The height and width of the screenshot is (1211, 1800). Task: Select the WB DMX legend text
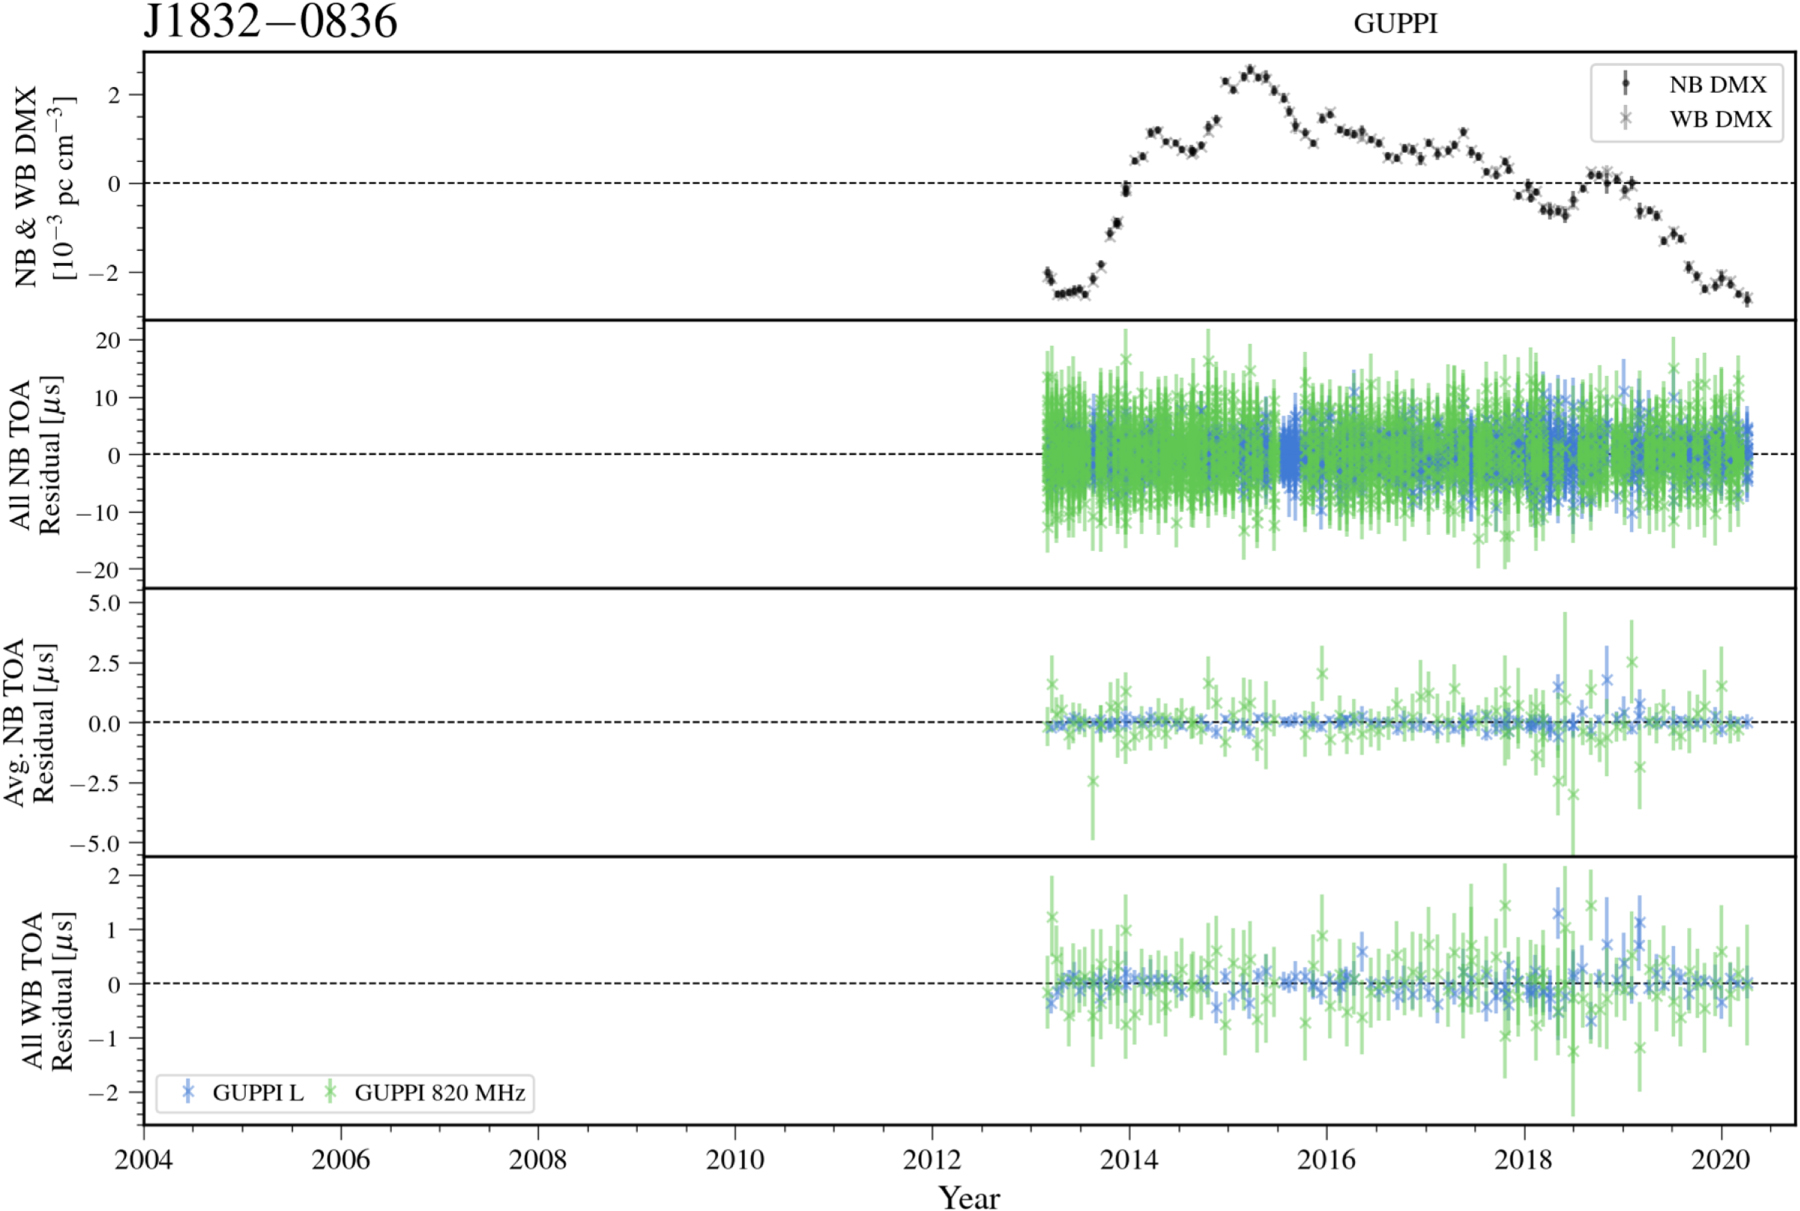(1719, 120)
